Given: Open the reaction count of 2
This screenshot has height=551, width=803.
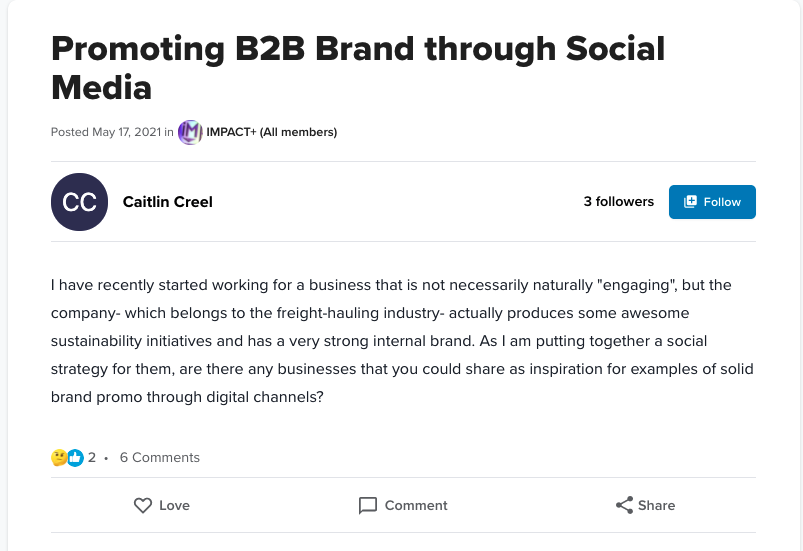Looking at the screenshot, I should (92, 458).
